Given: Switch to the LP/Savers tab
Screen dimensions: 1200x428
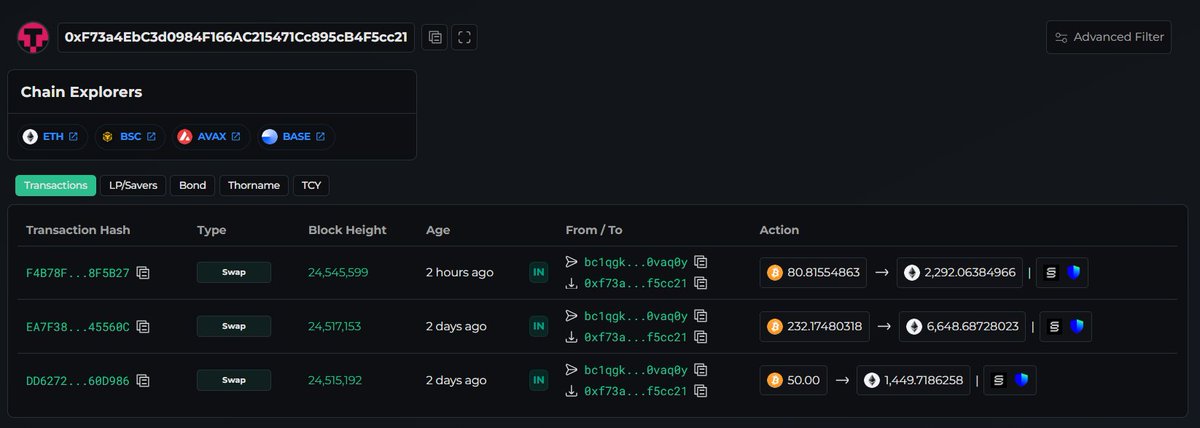Looking at the screenshot, I should point(133,185).
